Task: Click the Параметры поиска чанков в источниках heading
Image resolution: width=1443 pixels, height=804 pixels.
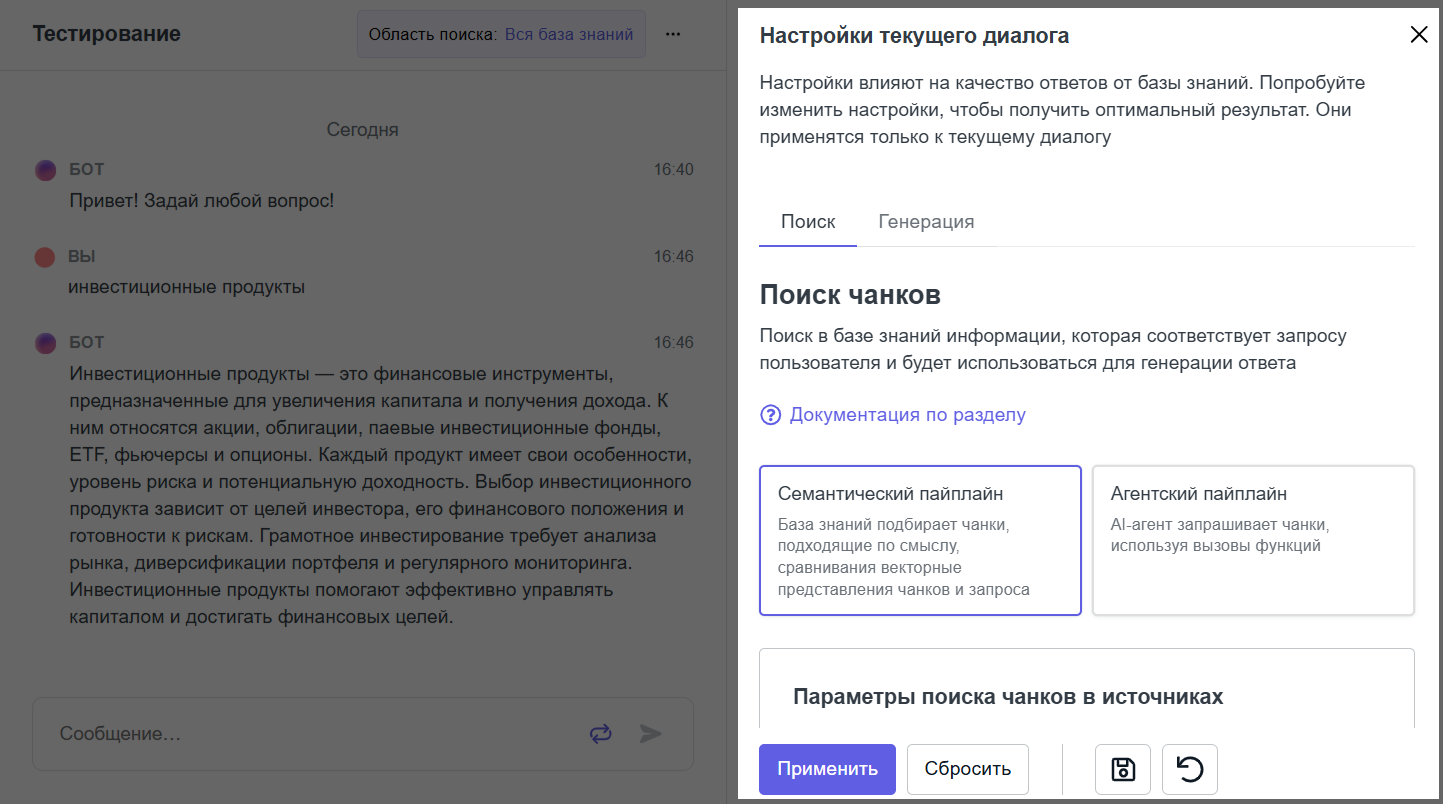Action: point(1008,697)
